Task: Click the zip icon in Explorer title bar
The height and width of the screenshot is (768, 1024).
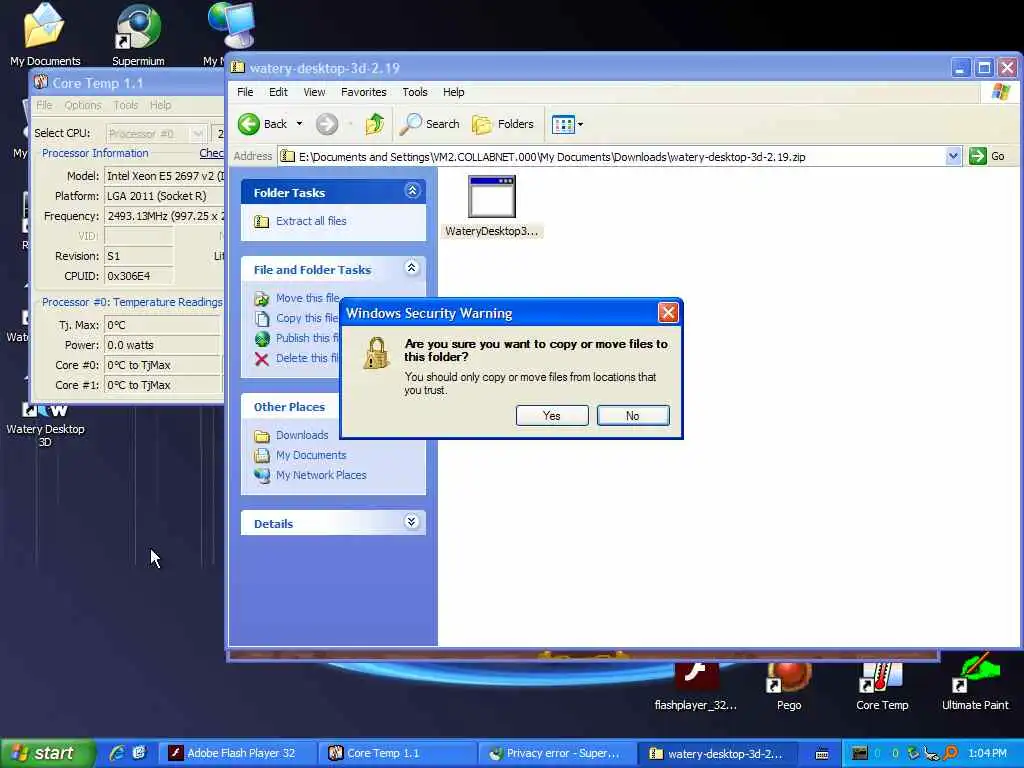Action: pos(238,67)
